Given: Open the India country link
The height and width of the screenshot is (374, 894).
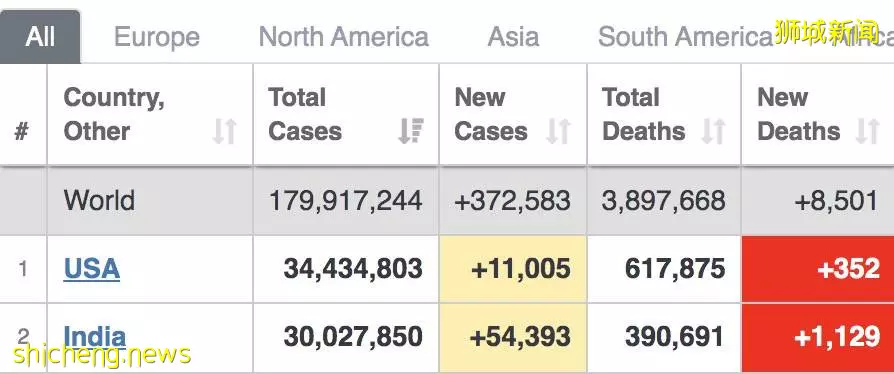Looking at the screenshot, I should click(95, 337).
